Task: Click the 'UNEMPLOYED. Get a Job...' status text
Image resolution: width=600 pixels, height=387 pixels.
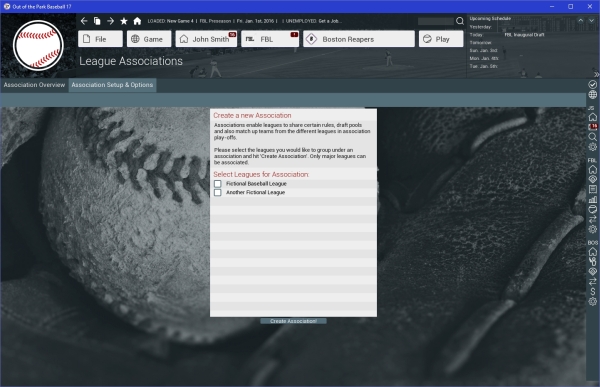Action: click(313, 21)
